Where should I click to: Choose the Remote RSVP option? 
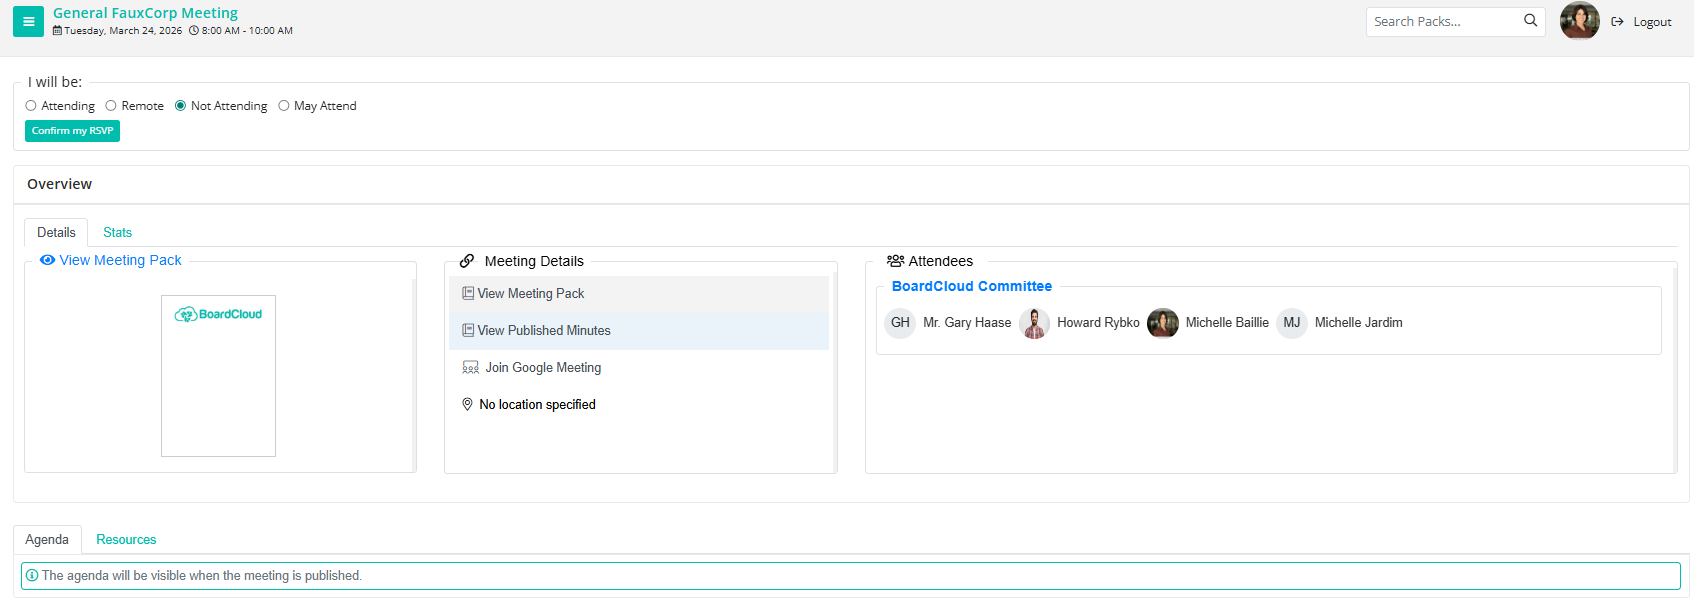tap(111, 106)
